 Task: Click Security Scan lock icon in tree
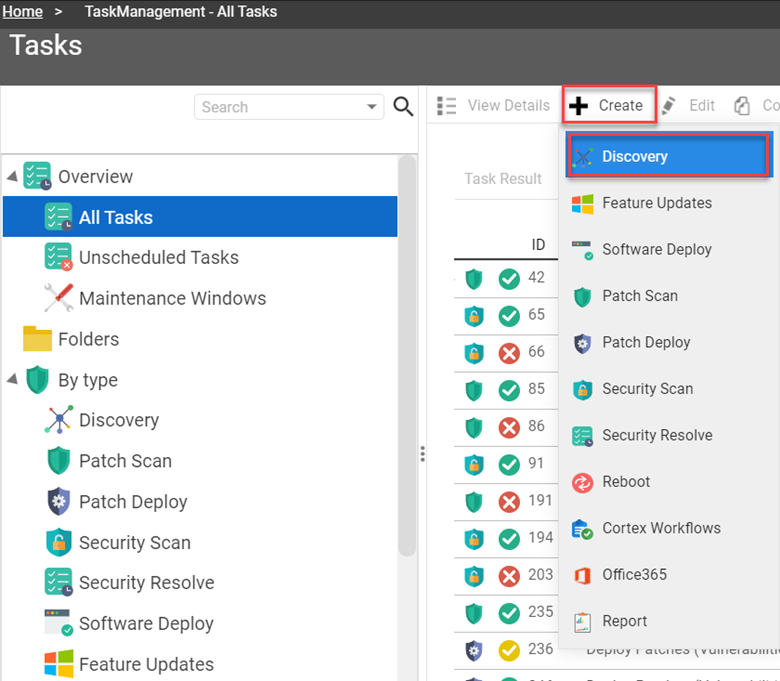pos(59,542)
